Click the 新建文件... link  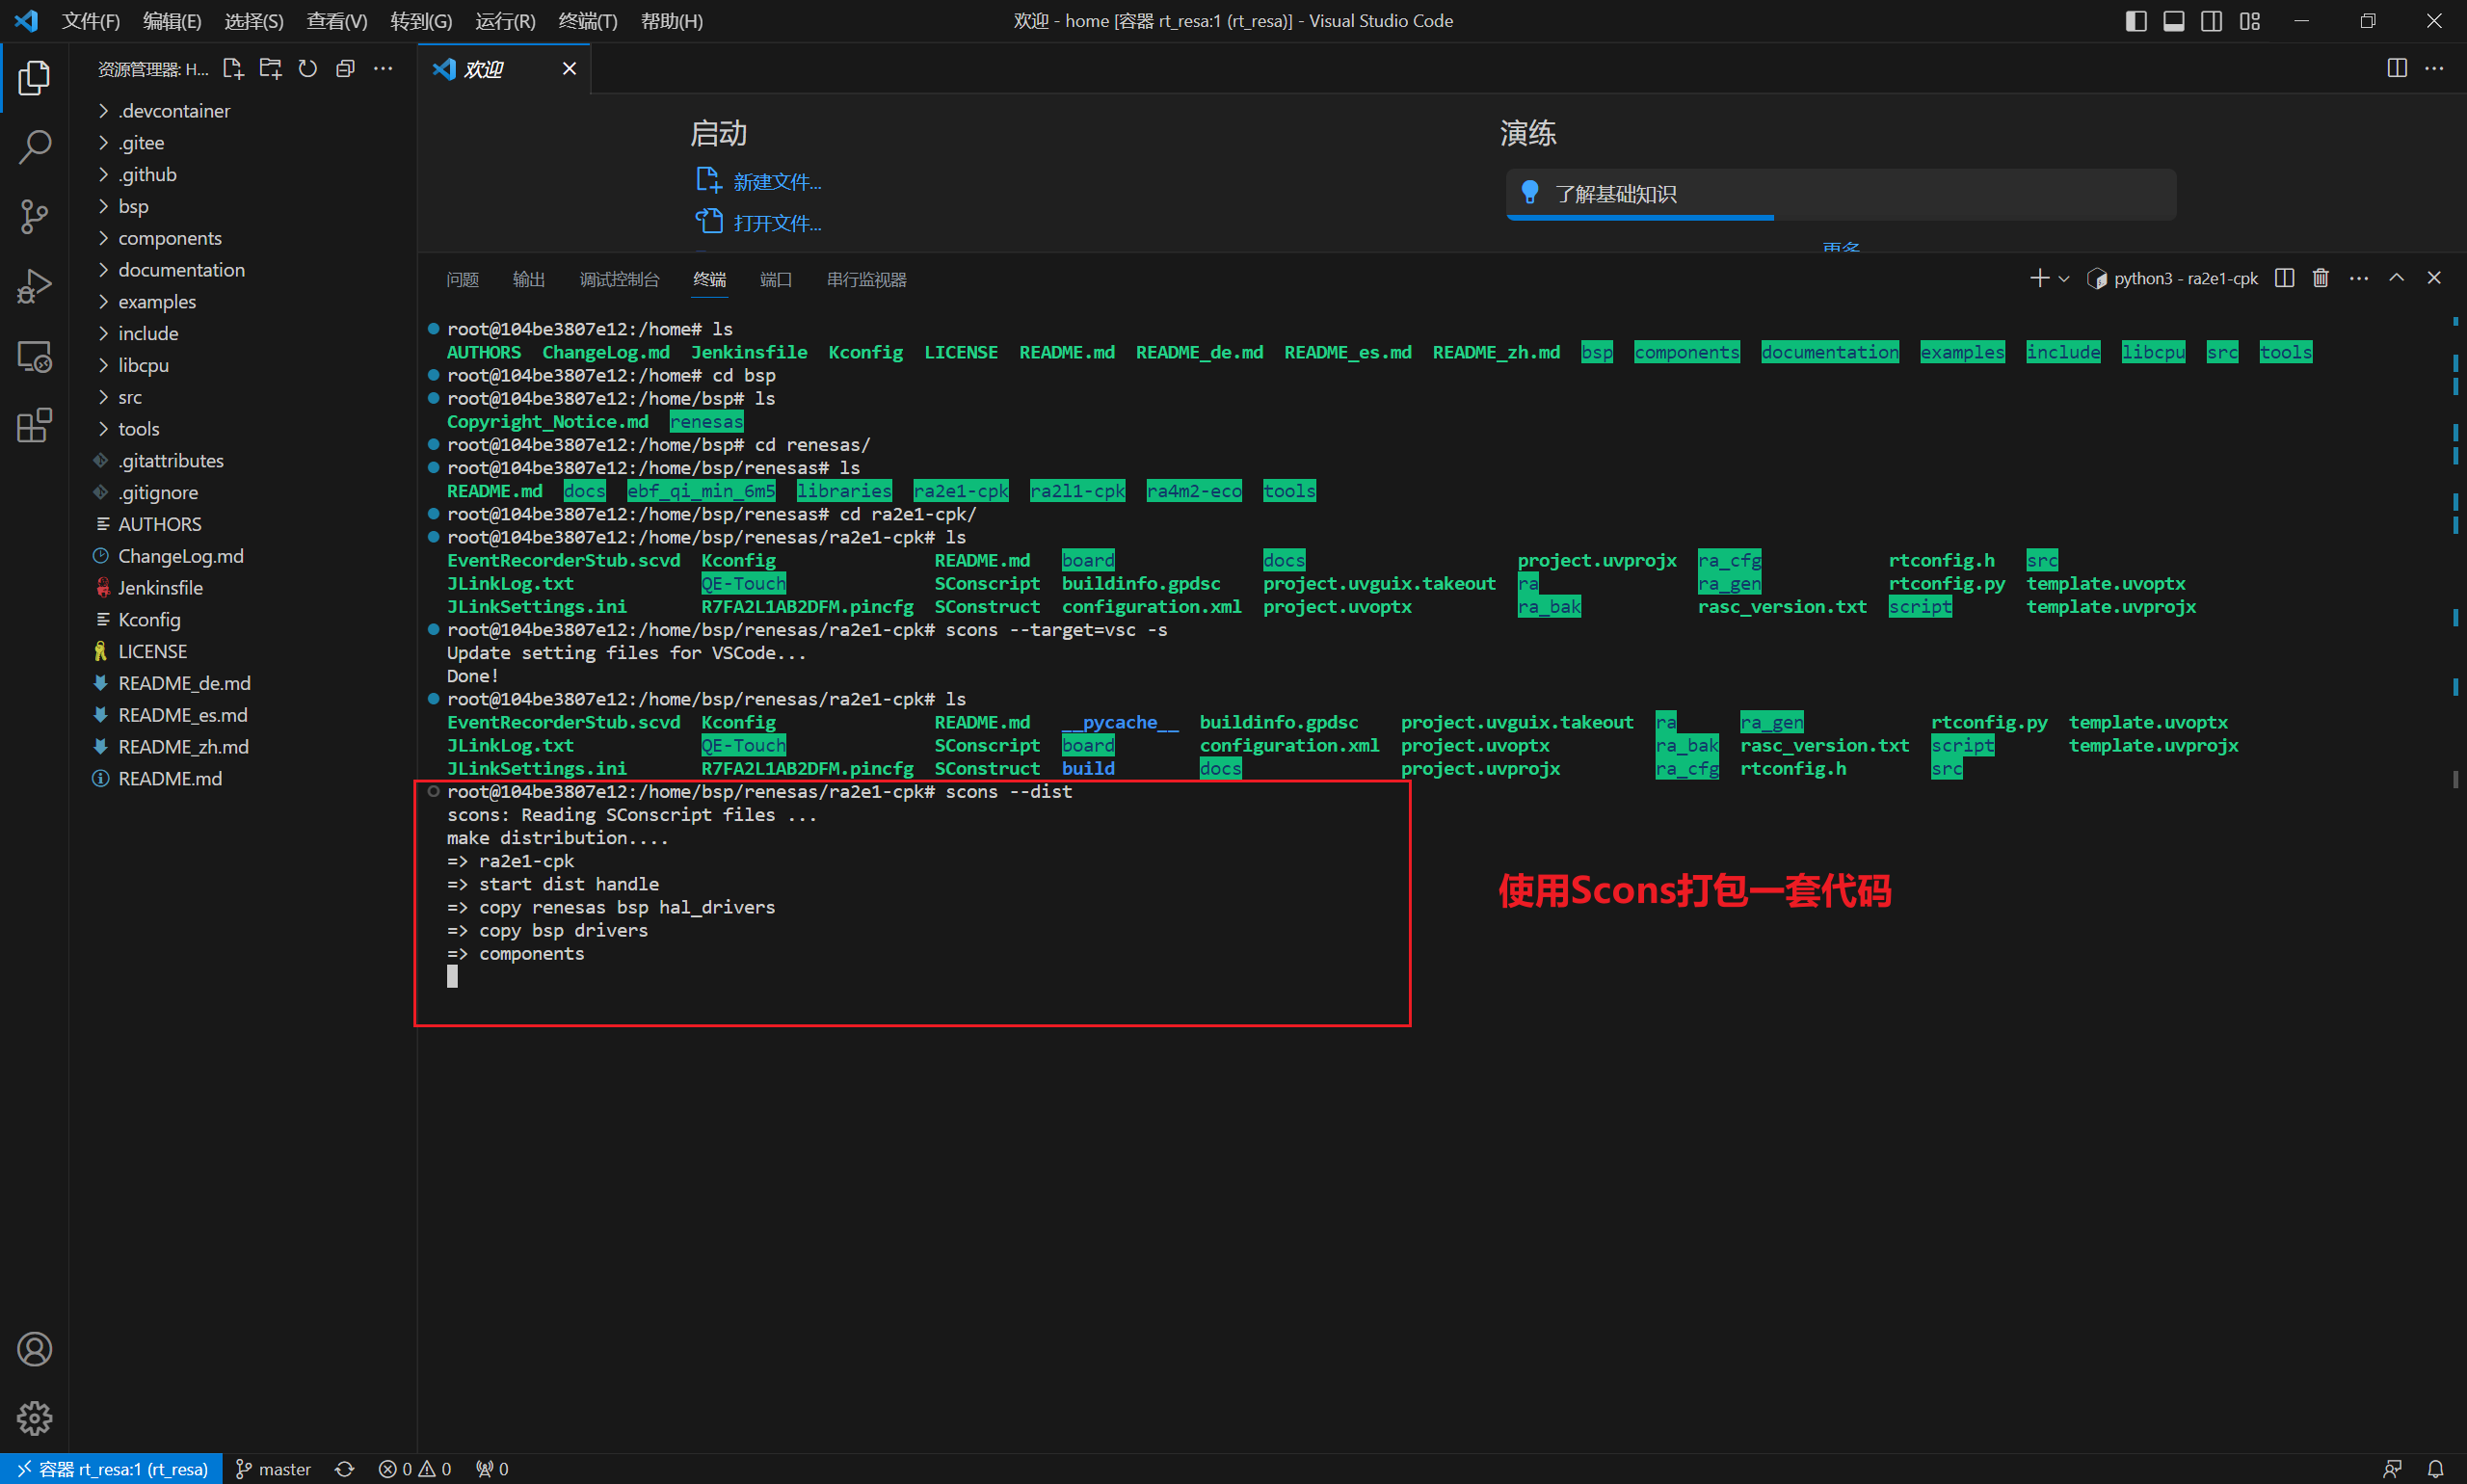coord(777,182)
